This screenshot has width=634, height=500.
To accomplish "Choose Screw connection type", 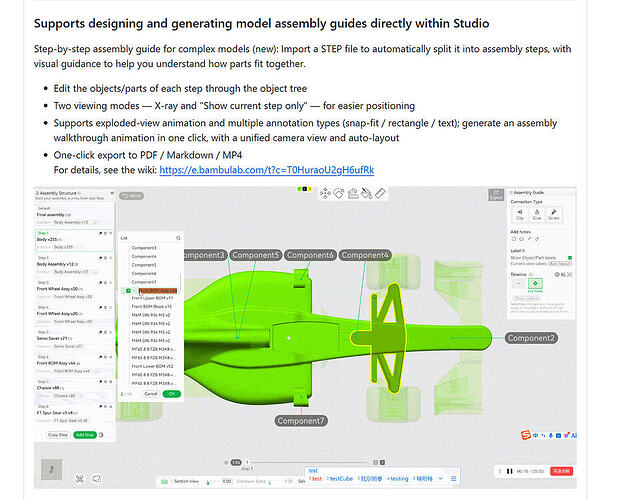I will point(554,214).
